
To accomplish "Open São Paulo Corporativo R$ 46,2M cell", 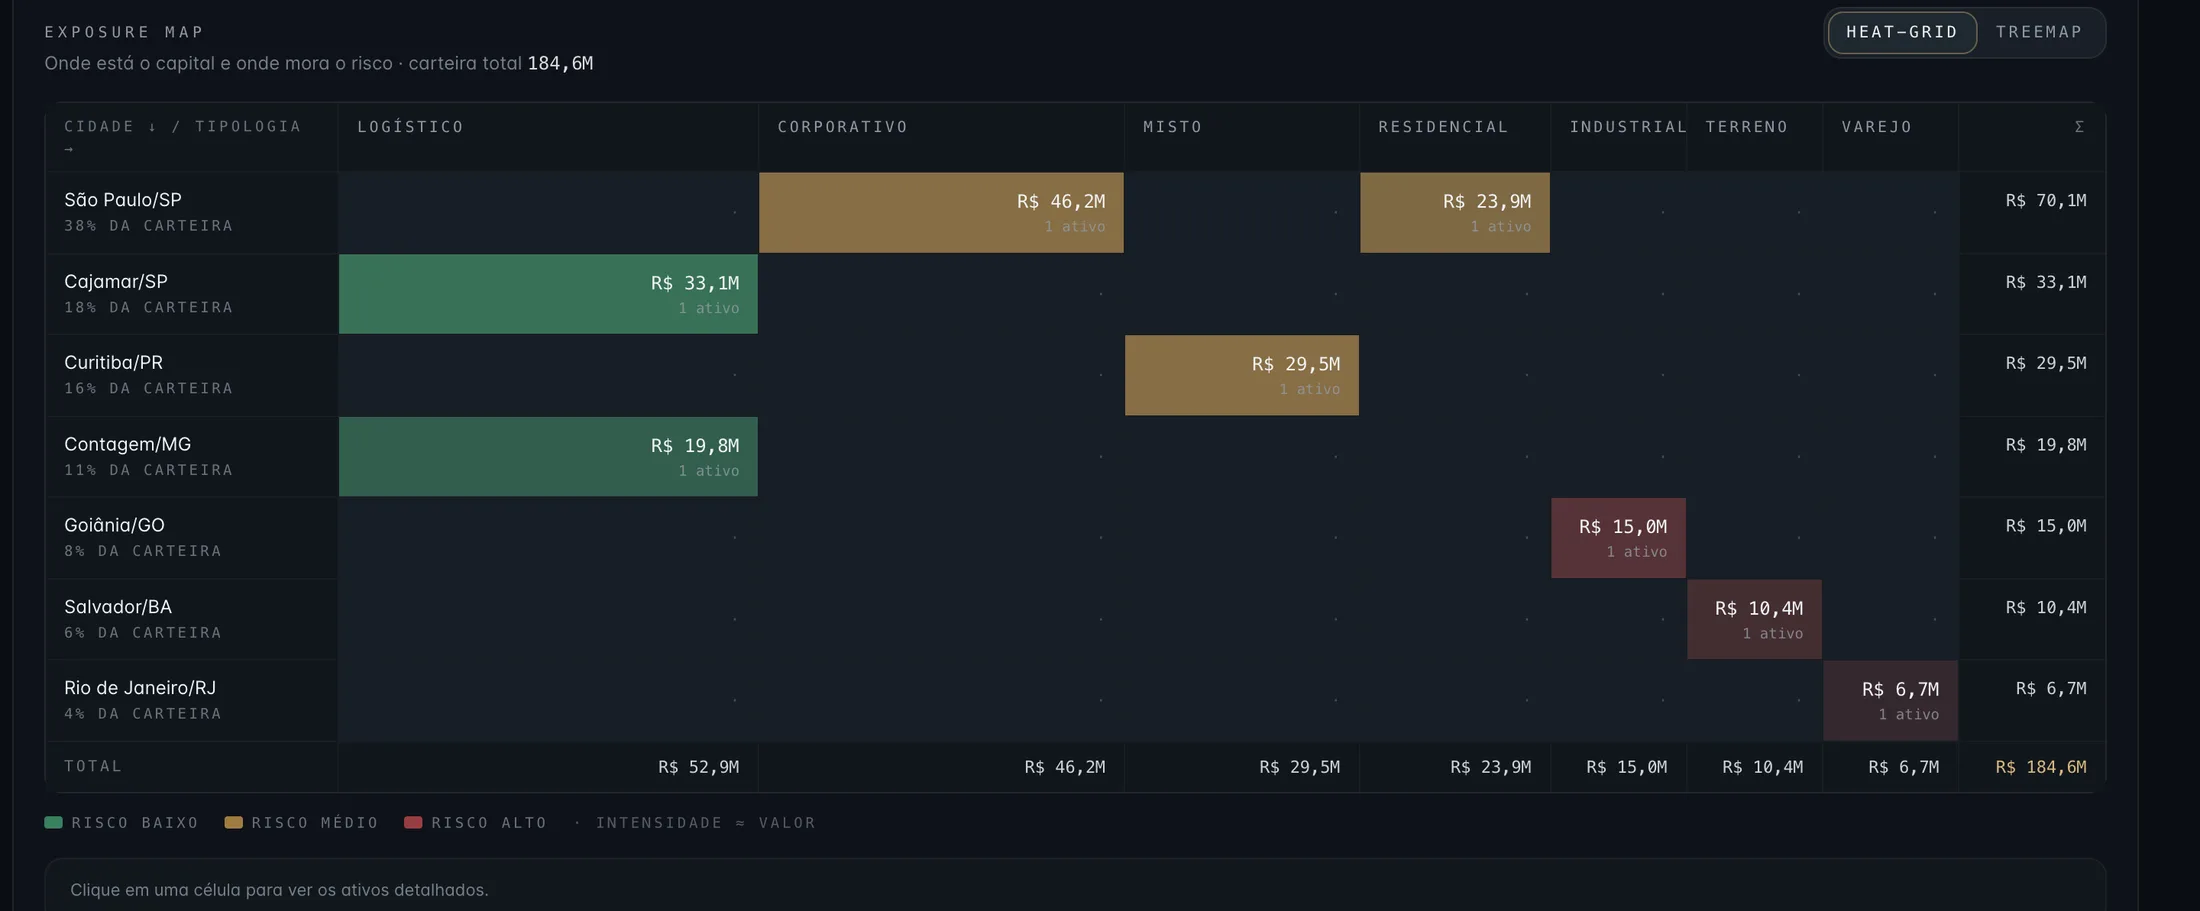I will pos(941,212).
